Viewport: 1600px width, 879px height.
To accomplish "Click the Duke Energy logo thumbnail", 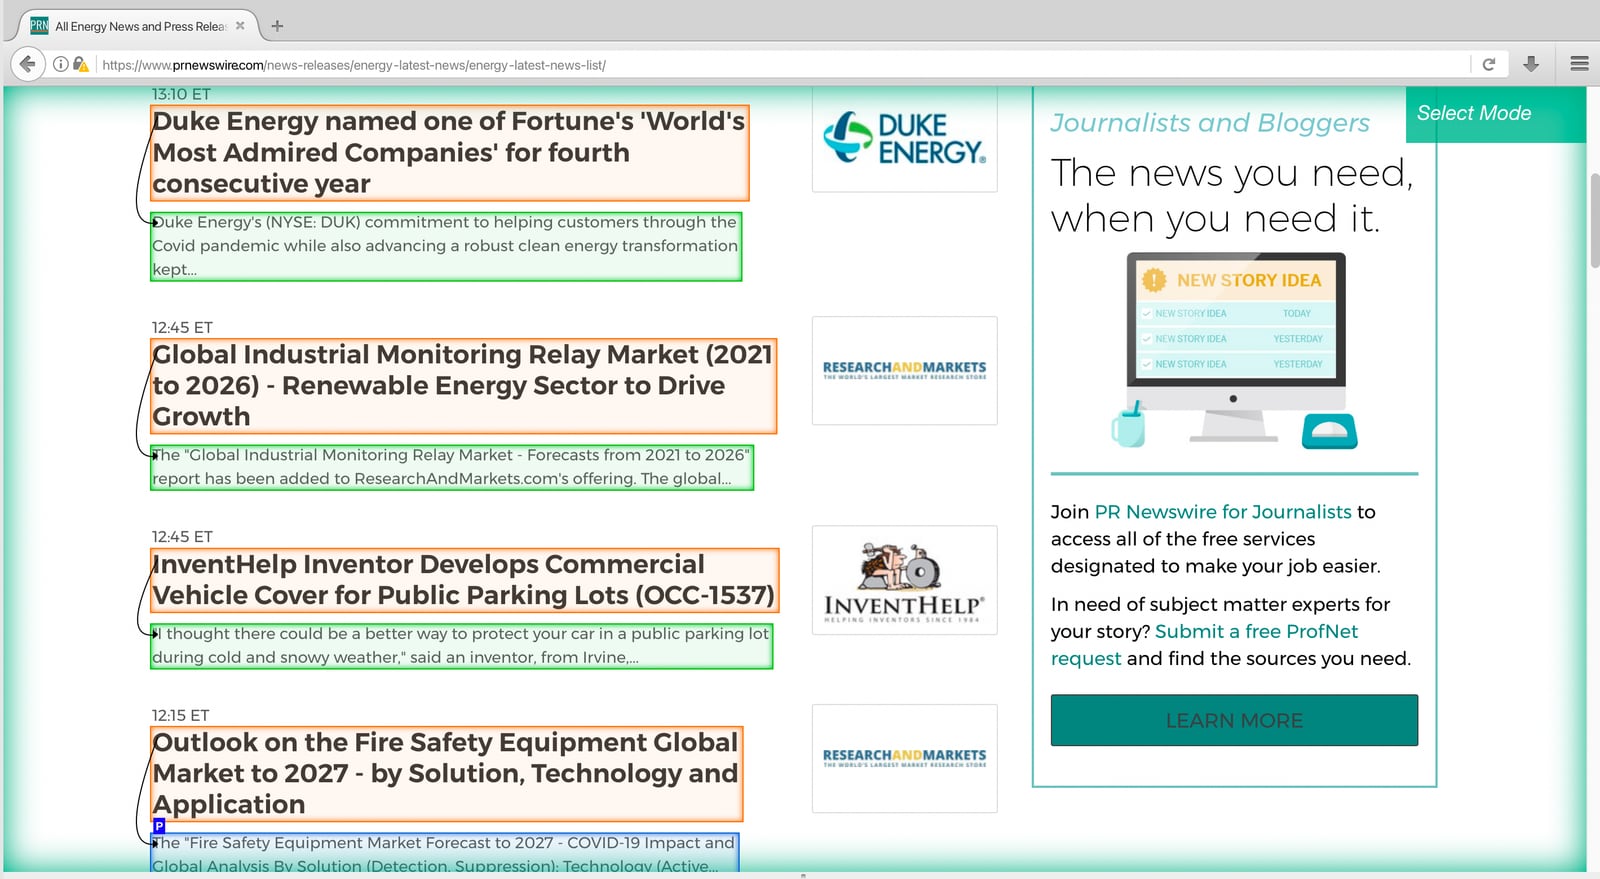I will [904, 138].
